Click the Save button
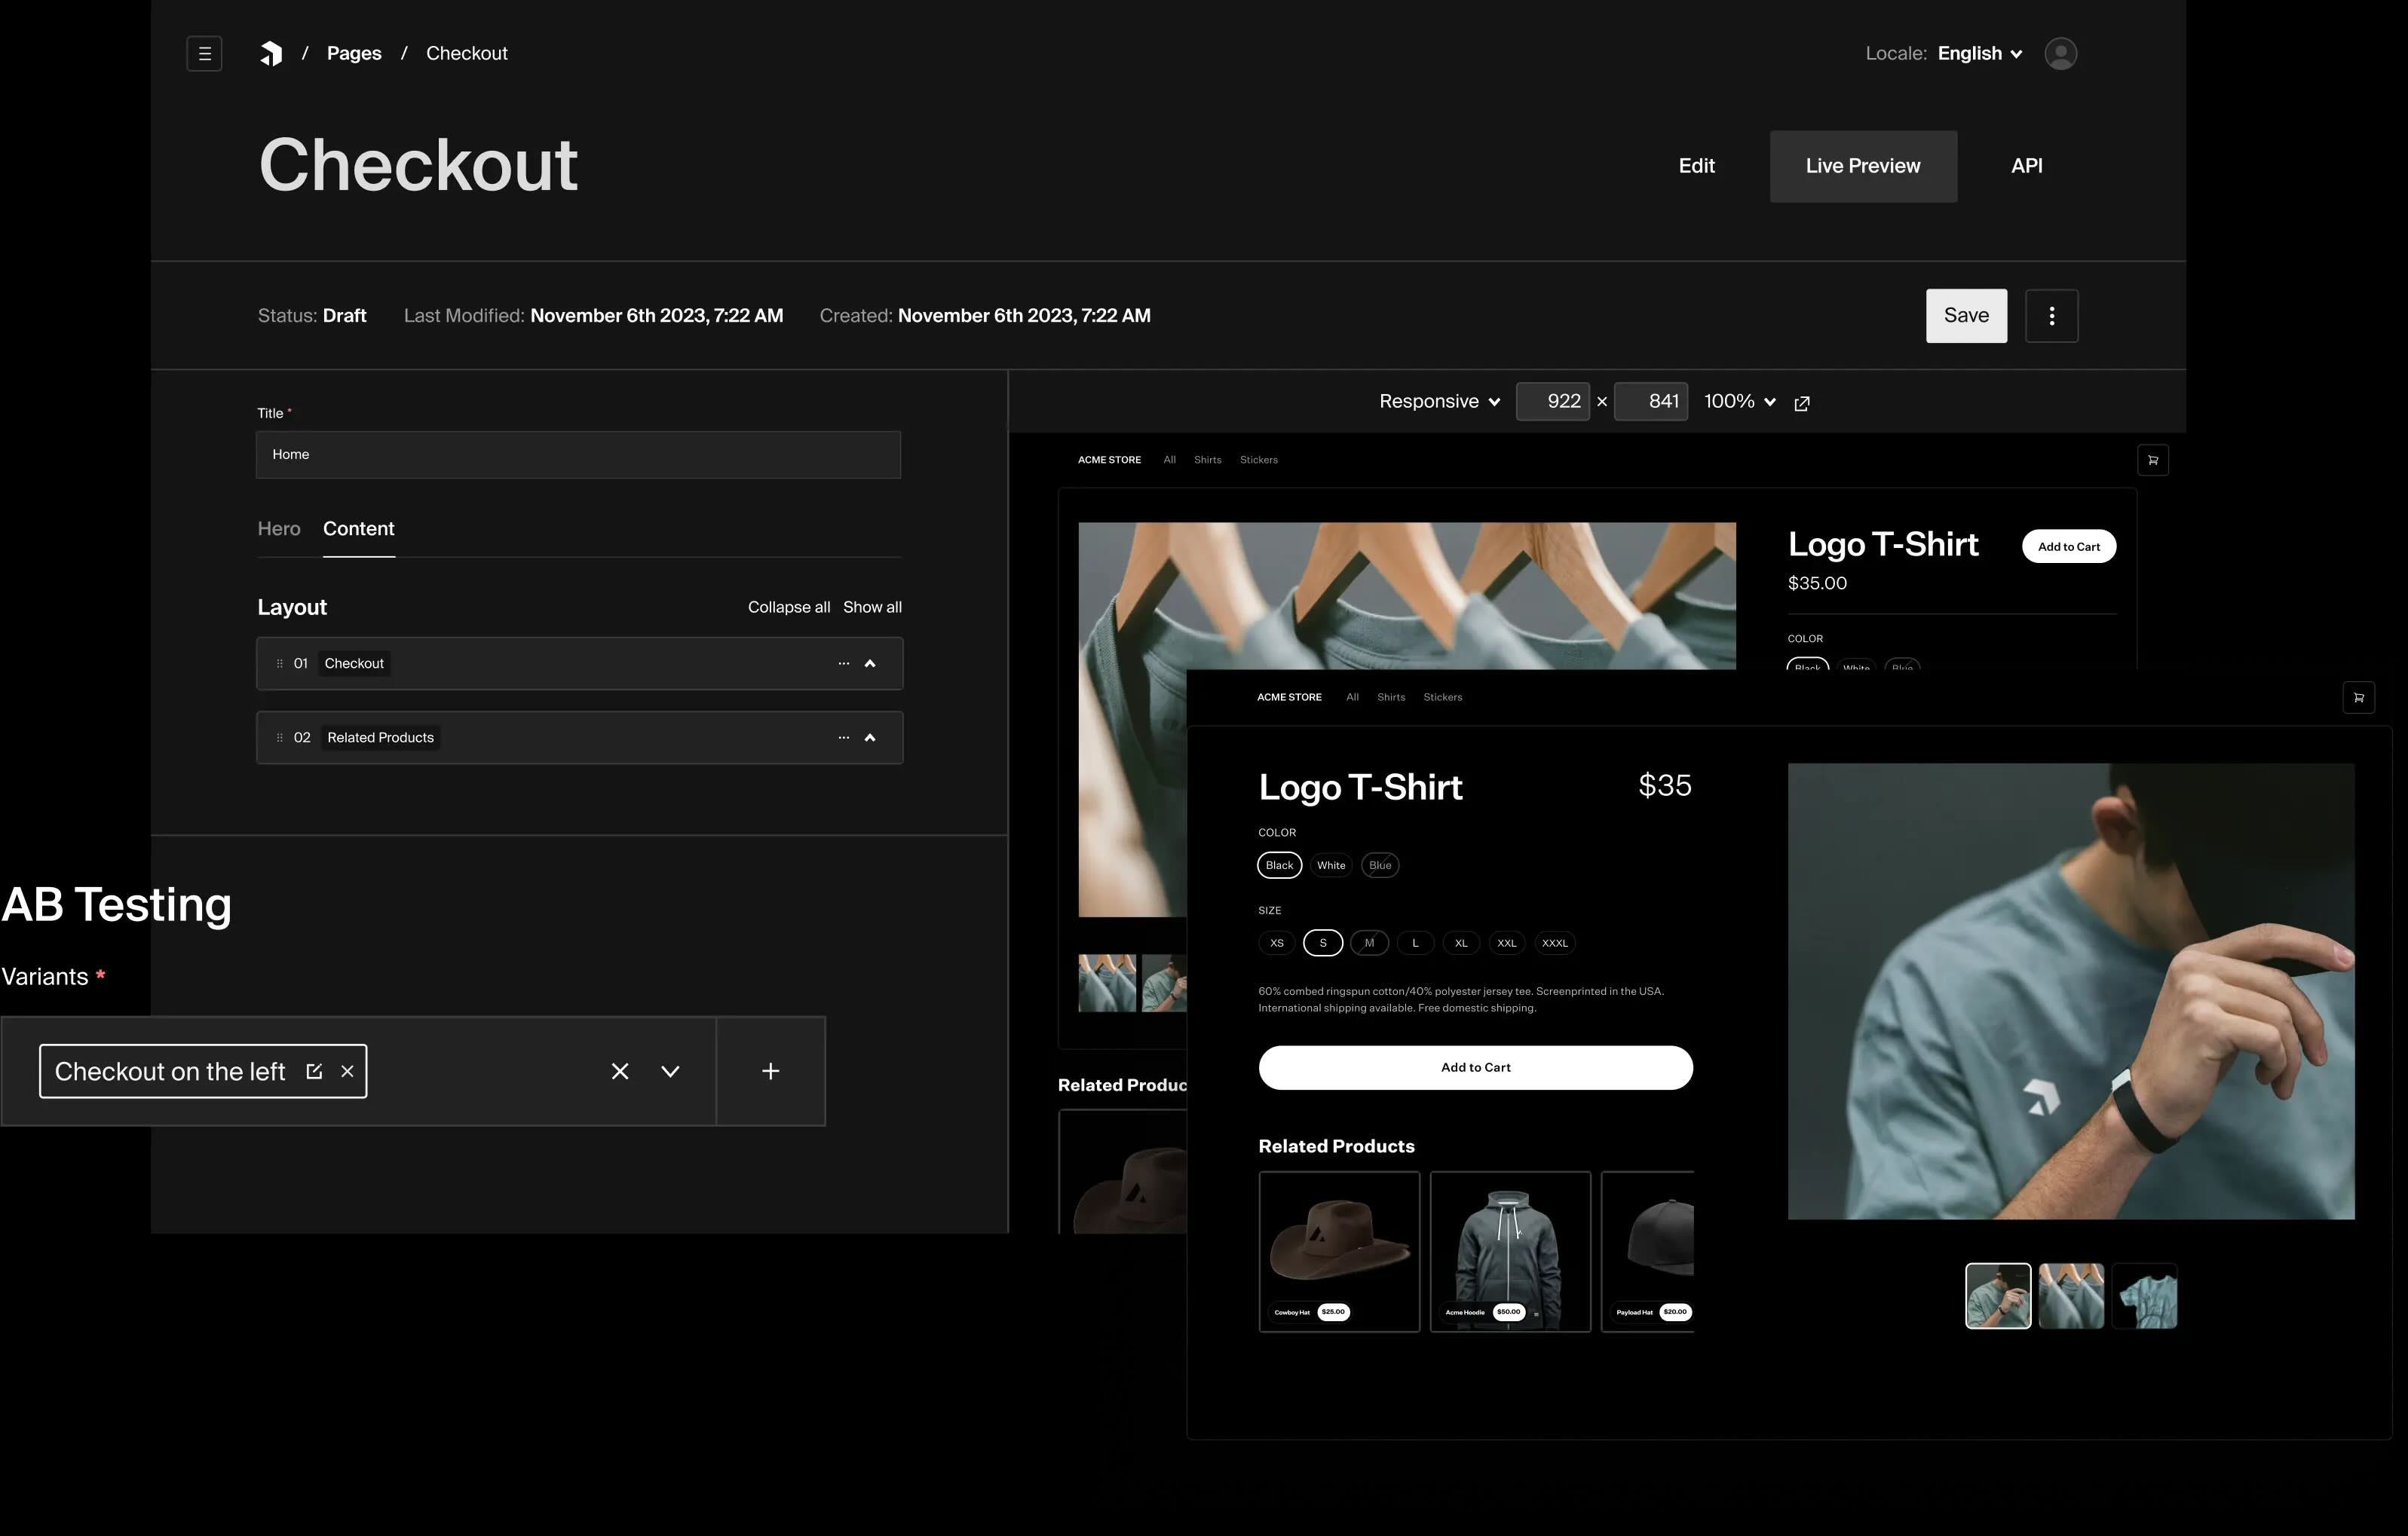The image size is (2408, 1536). 1965,316
